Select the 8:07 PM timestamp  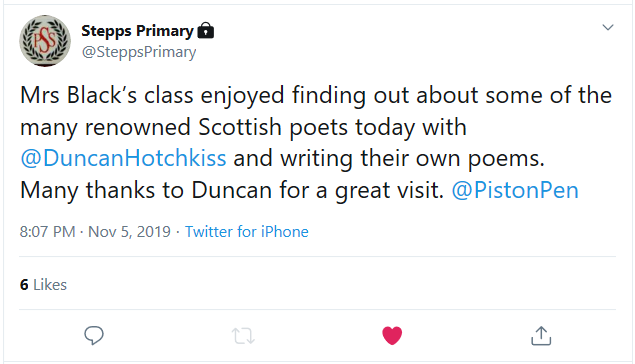(47, 232)
